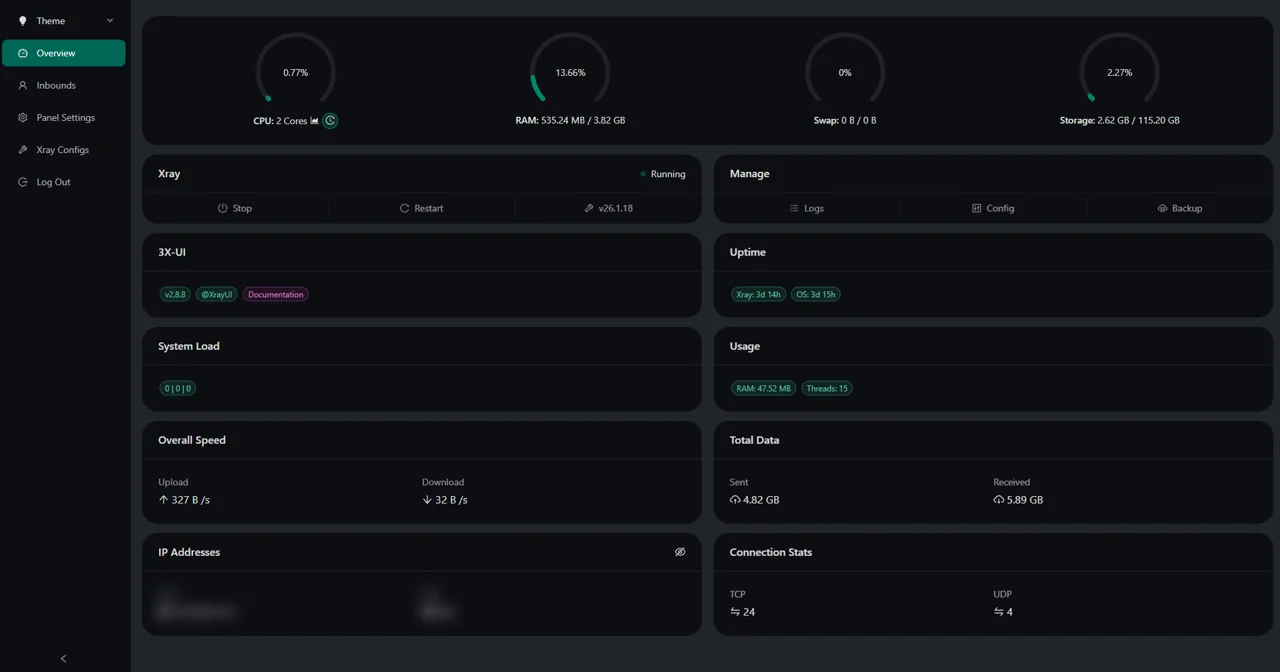Restart the Xray service
Screen dimensions: 1280x672
coord(421,208)
